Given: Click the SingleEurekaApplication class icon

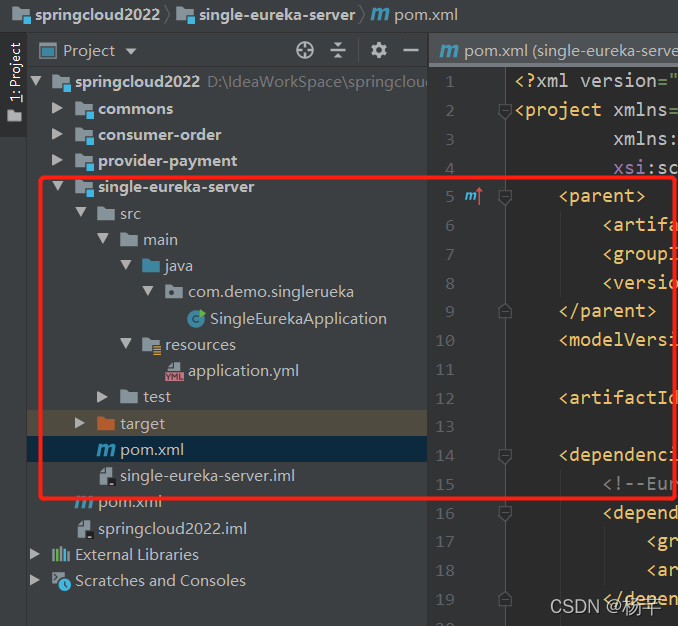Looking at the screenshot, I should pos(196,319).
